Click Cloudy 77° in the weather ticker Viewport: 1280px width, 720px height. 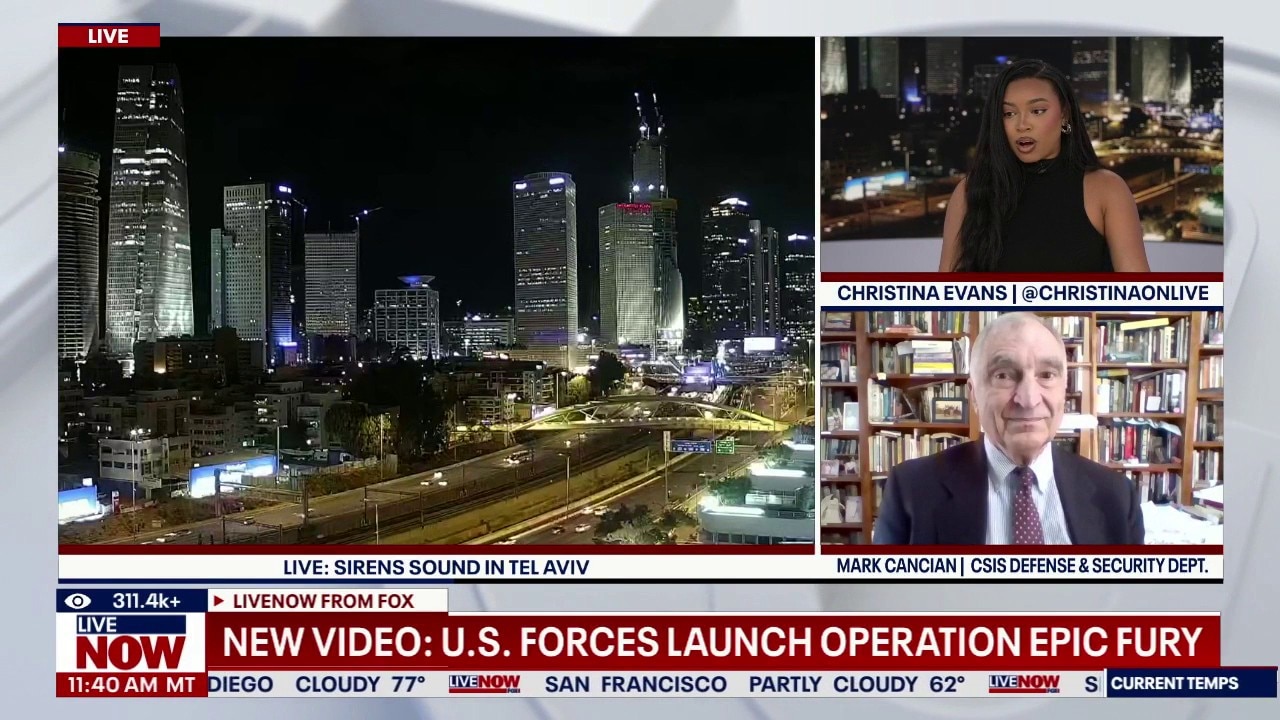[x=360, y=684]
